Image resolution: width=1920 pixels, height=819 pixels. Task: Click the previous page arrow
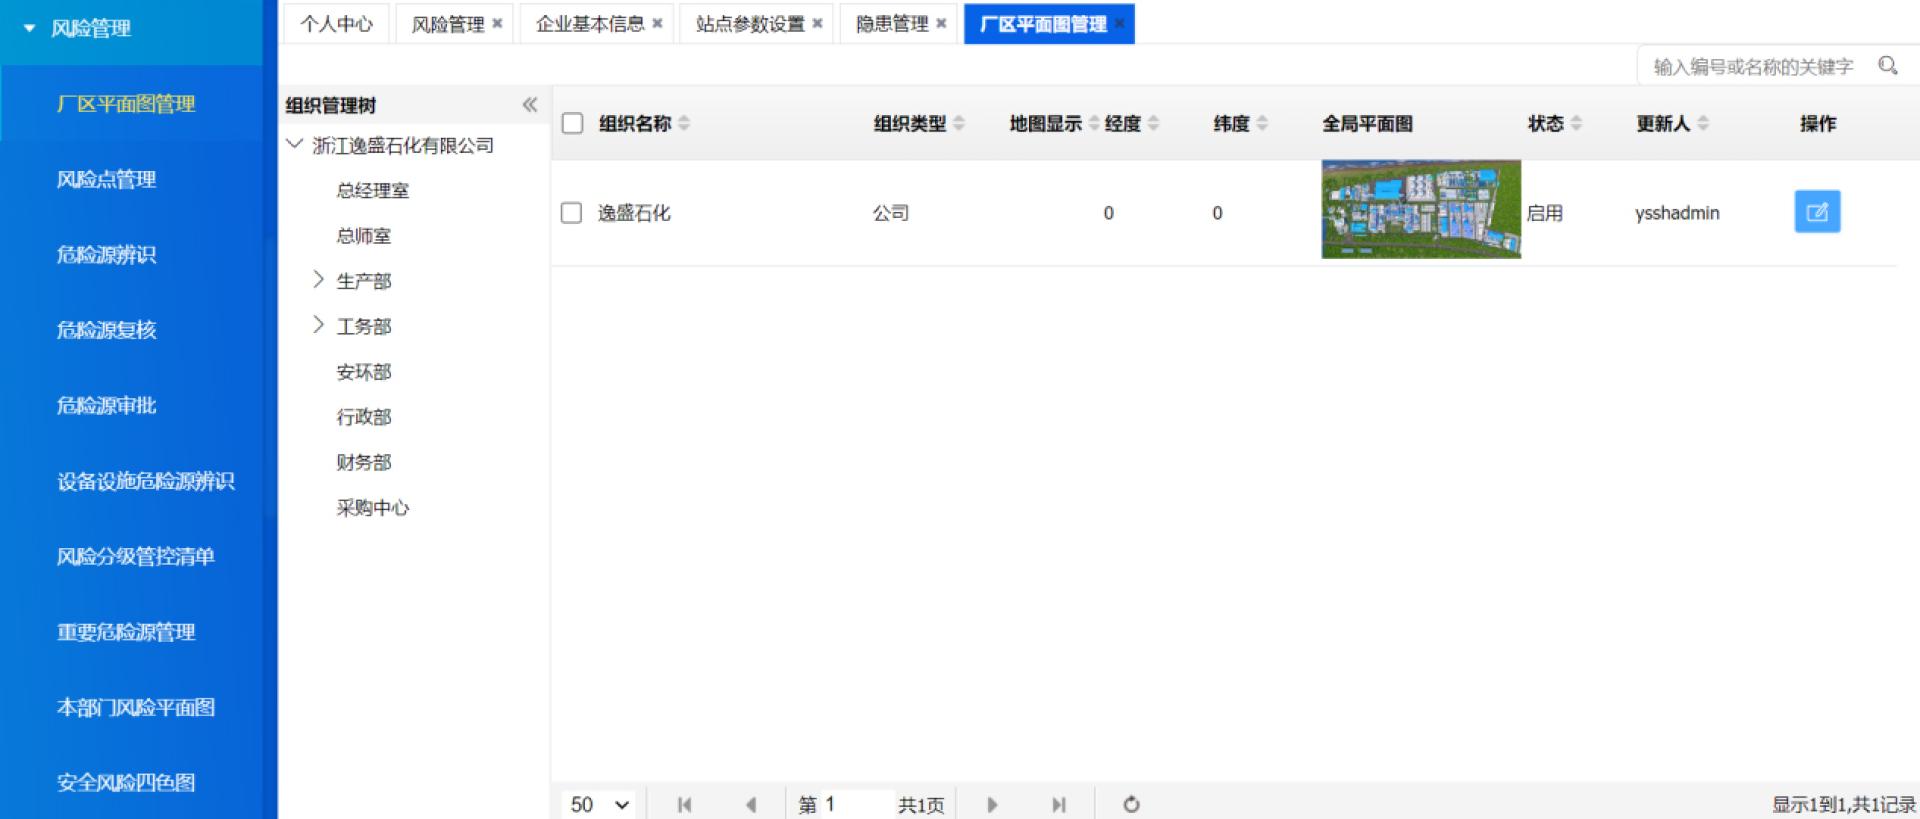[750, 804]
